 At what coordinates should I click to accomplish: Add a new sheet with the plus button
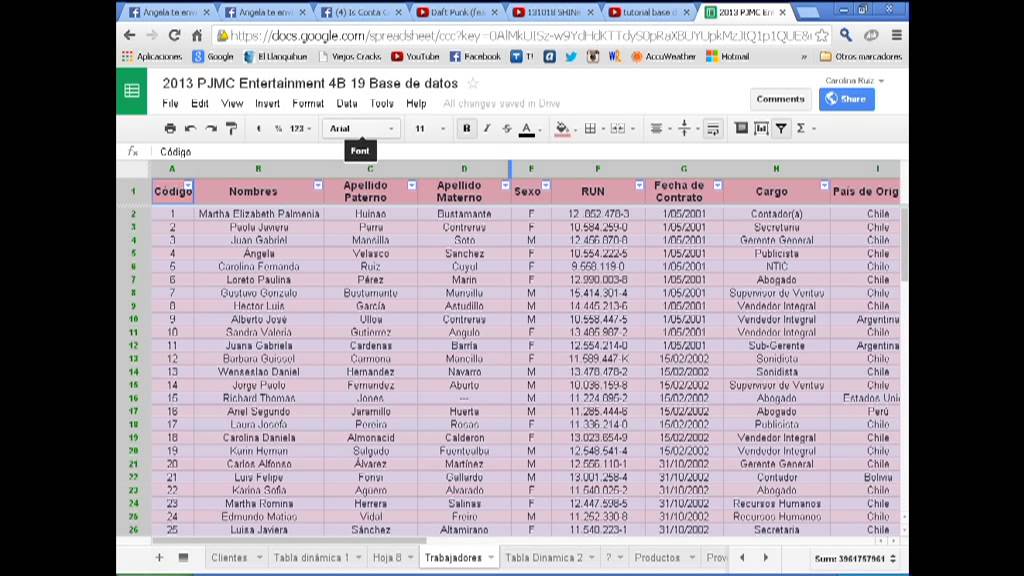coord(159,557)
